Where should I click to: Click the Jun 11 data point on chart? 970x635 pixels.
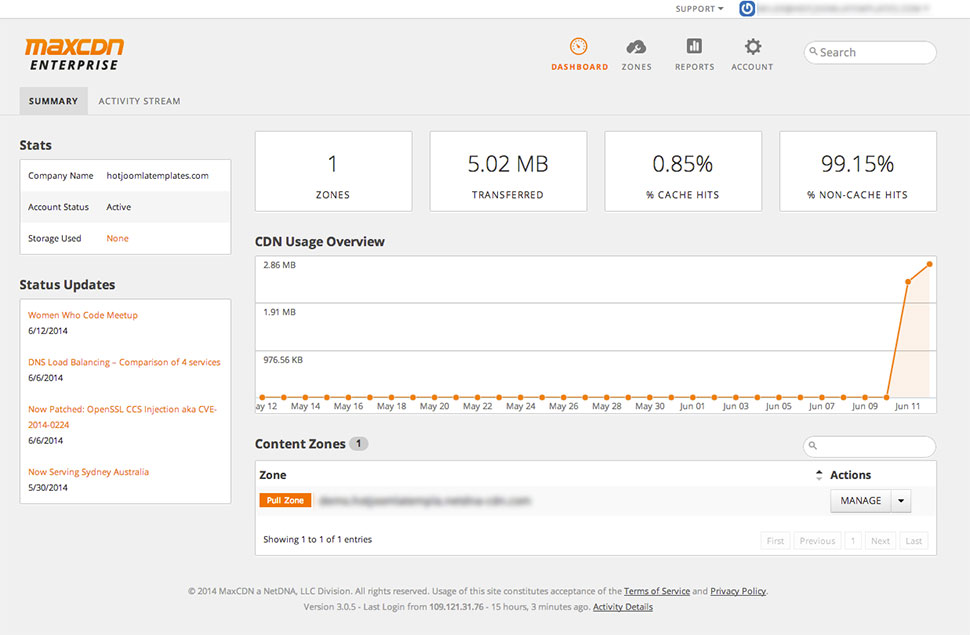908,282
